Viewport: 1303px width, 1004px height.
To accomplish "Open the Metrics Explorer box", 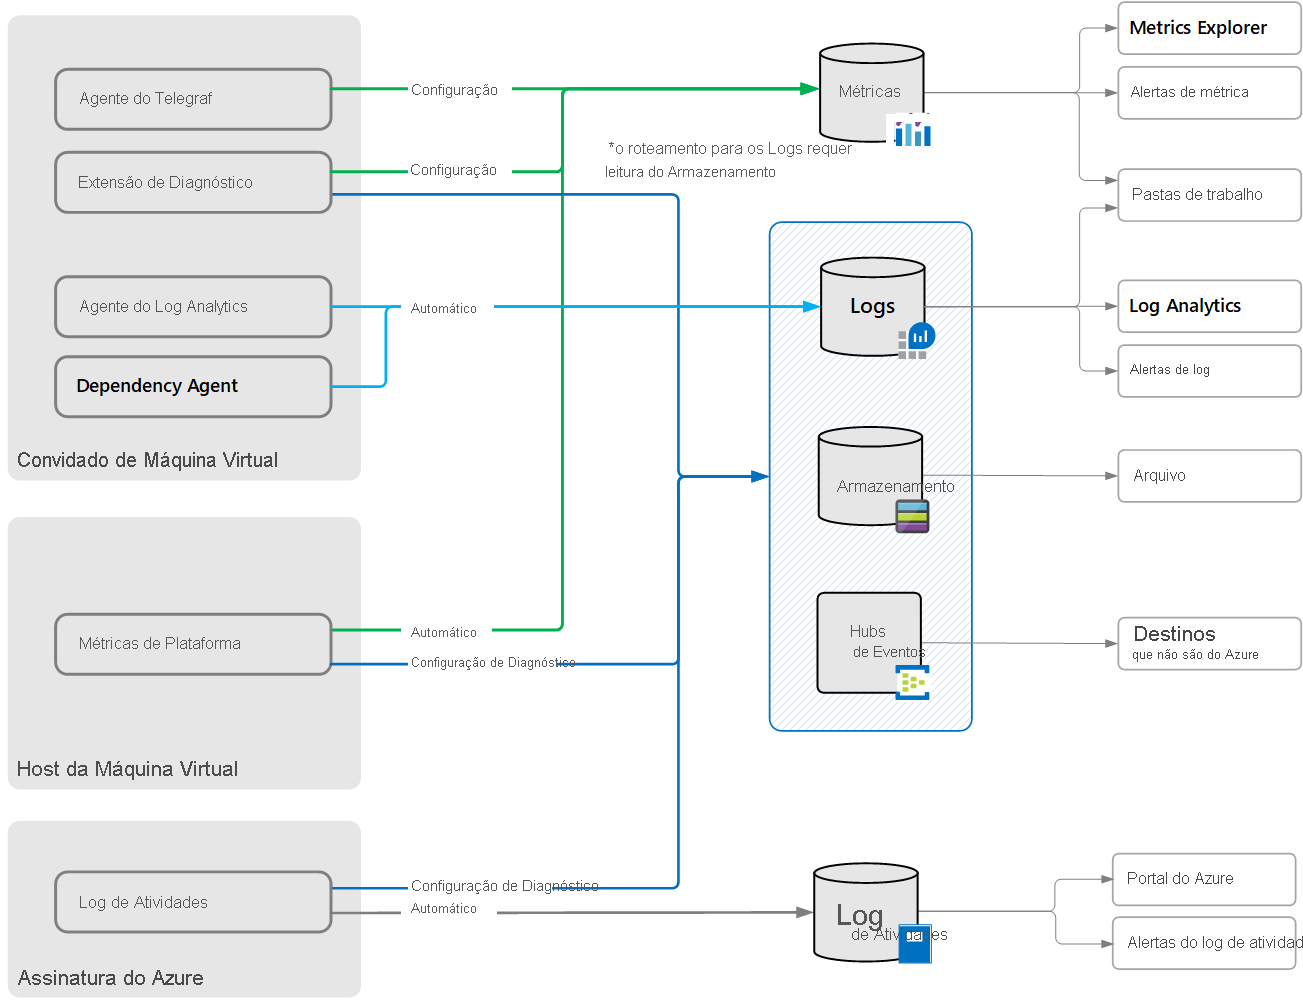I will [1209, 28].
